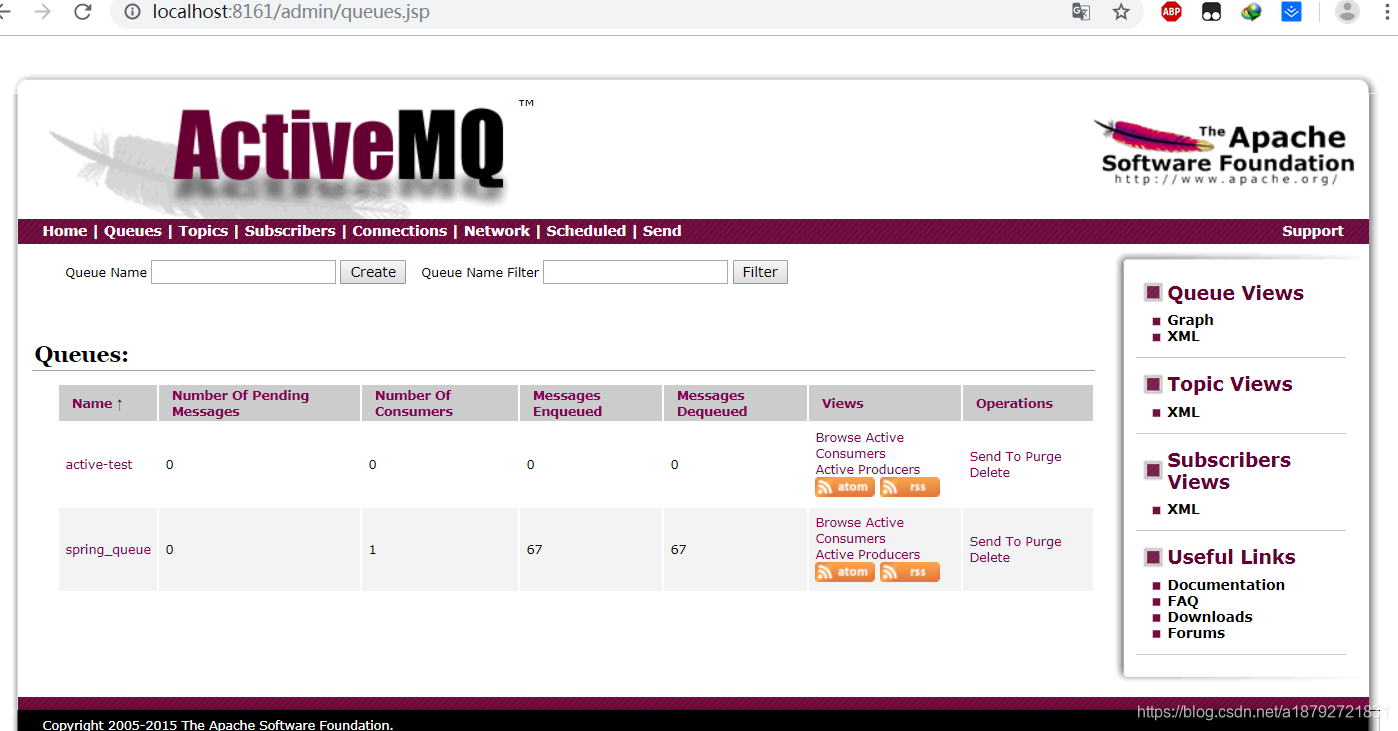1398x731 pixels.
Task: Navigate to Subscribers in the menu bar
Action: [x=290, y=231]
